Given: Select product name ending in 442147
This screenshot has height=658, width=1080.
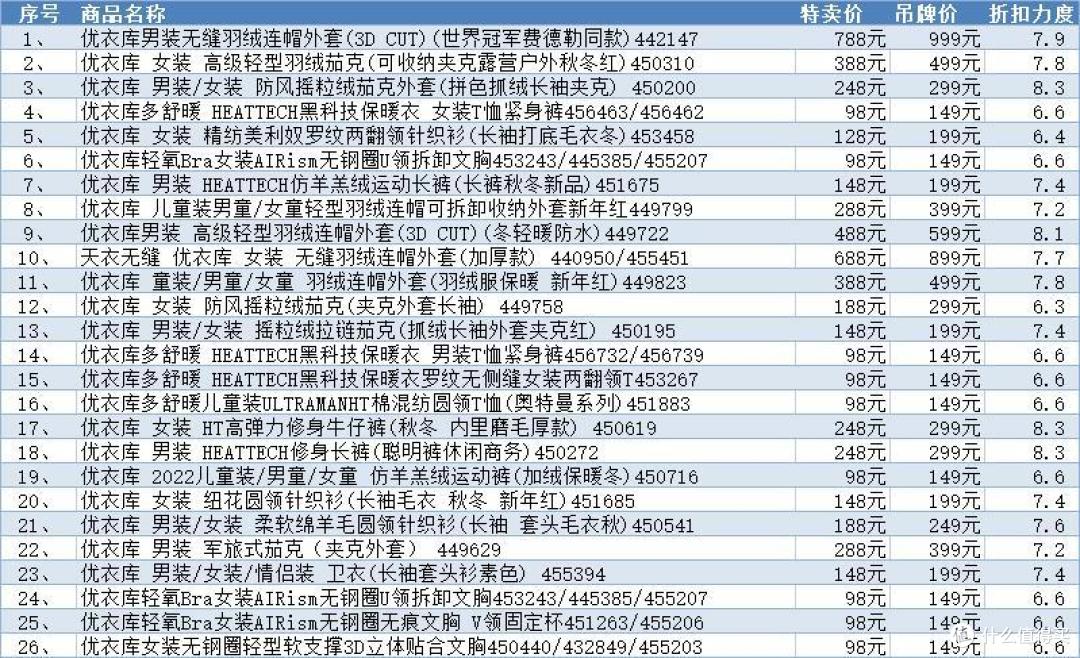Looking at the screenshot, I should pyautogui.click(x=389, y=39).
